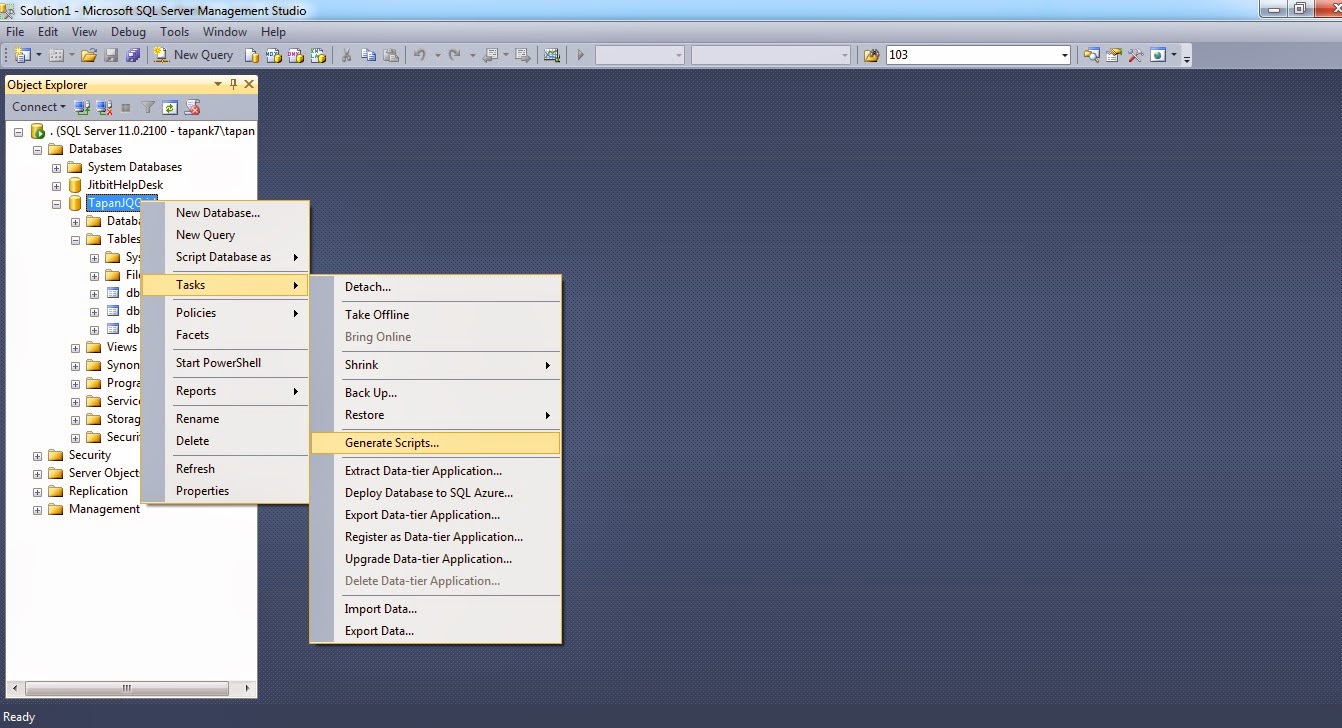This screenshot has width=1342, height=728.
Task: Click the New Query toolbar button
Action: click(194, 55)
